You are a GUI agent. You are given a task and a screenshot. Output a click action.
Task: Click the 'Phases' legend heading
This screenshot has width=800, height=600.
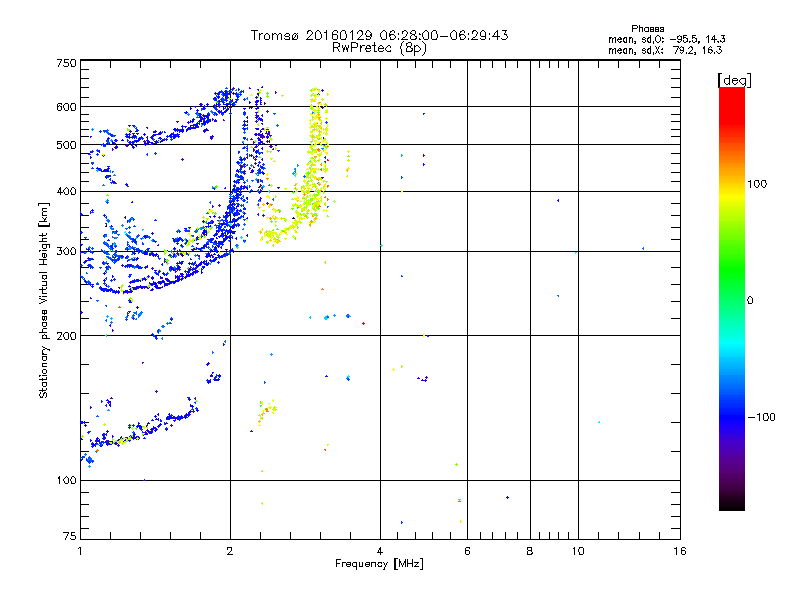(647, 29)
